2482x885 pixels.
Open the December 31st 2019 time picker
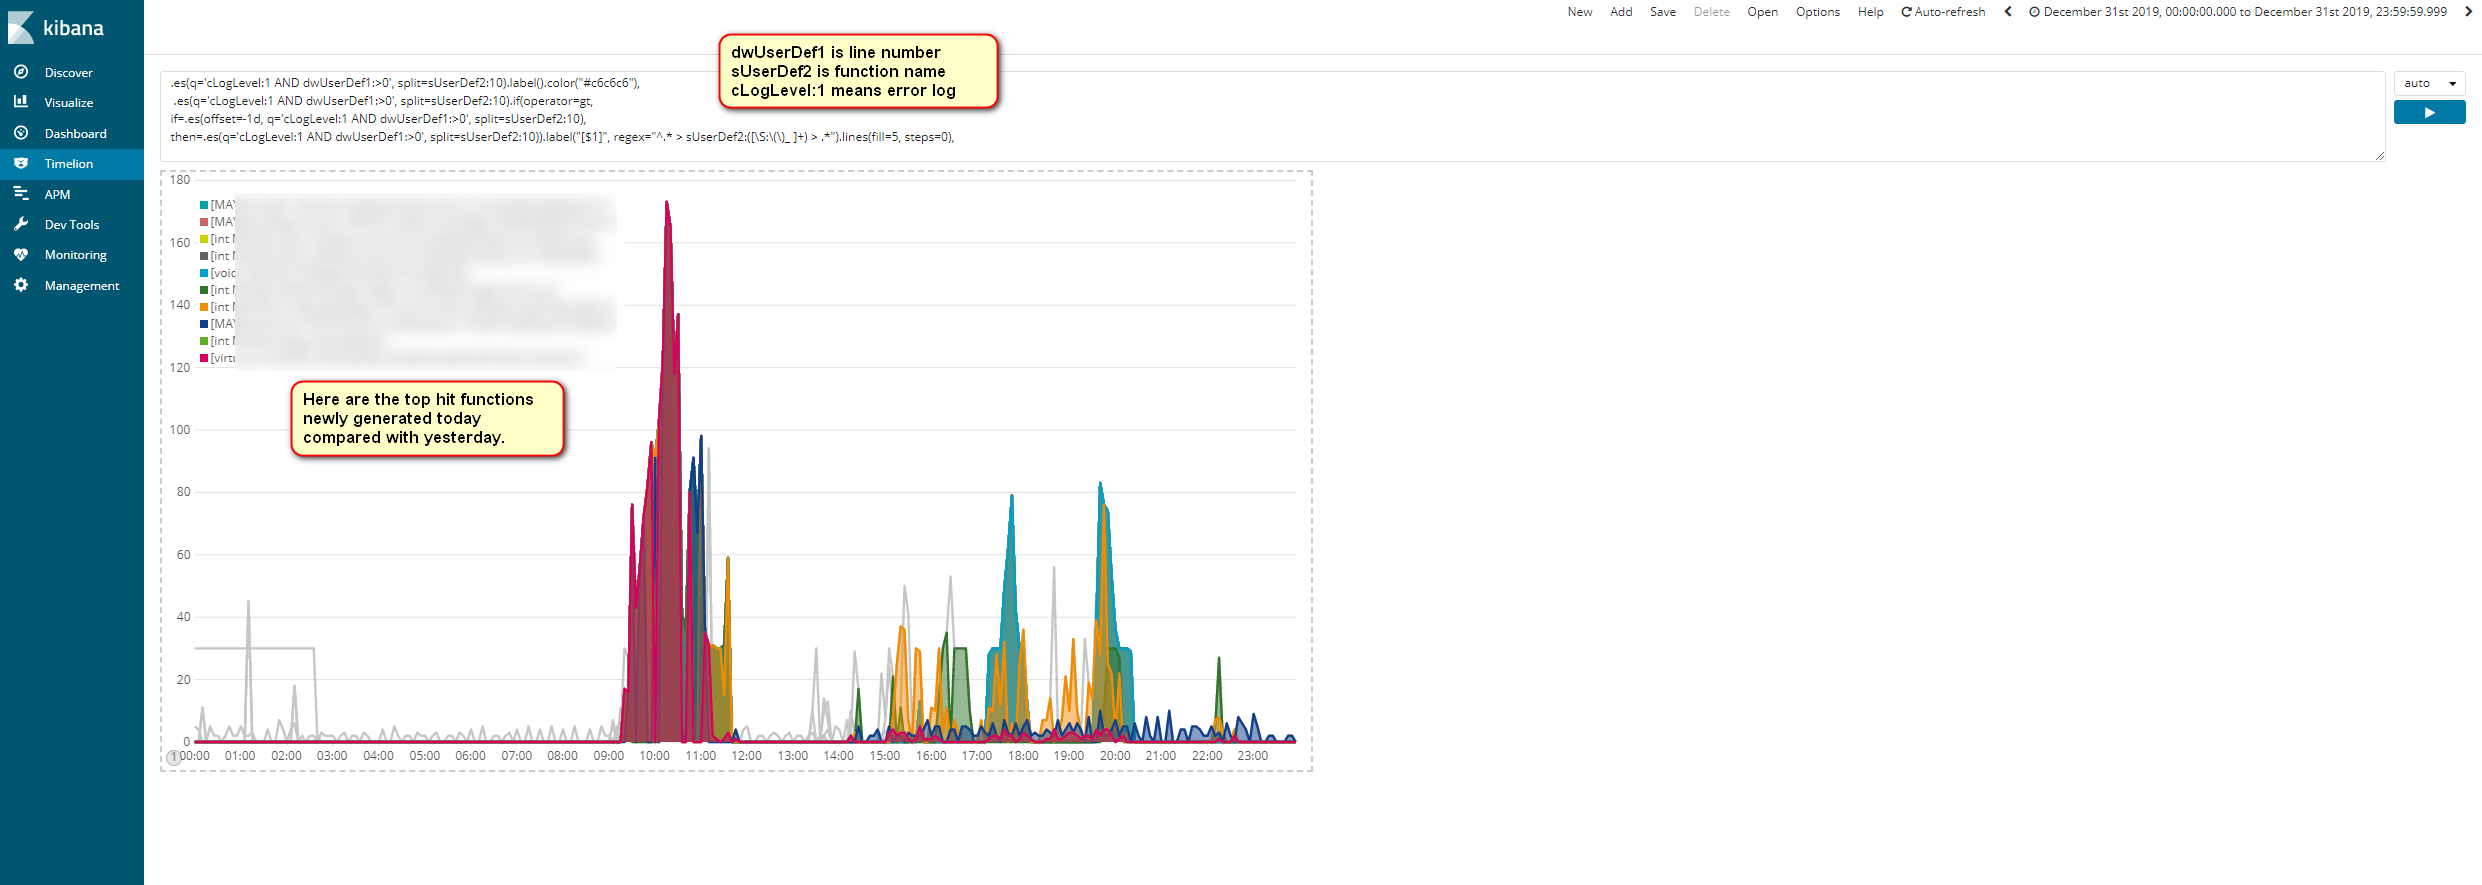coord(2237,12)
